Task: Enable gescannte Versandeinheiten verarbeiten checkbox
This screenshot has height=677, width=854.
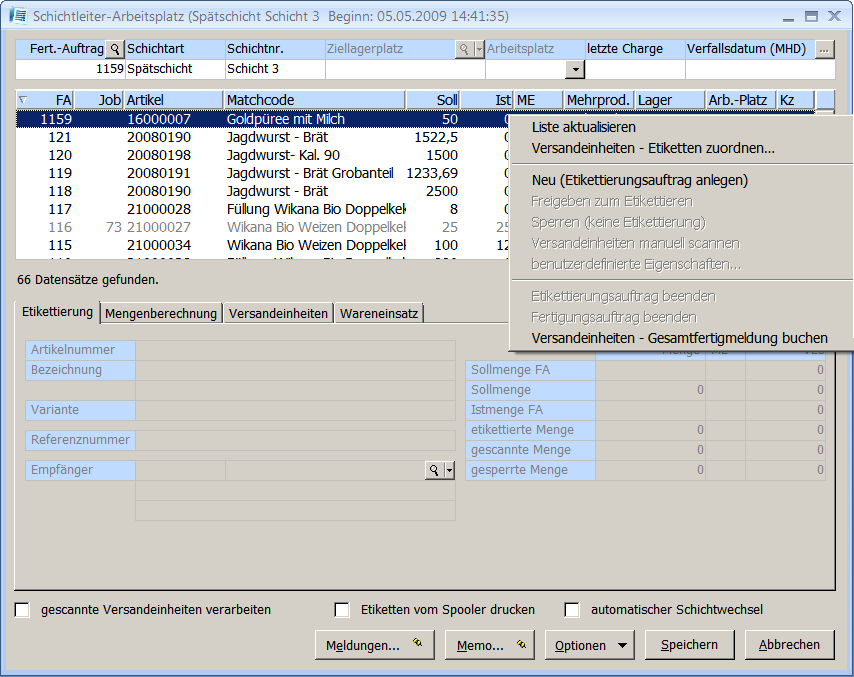Action: [23, 610]
